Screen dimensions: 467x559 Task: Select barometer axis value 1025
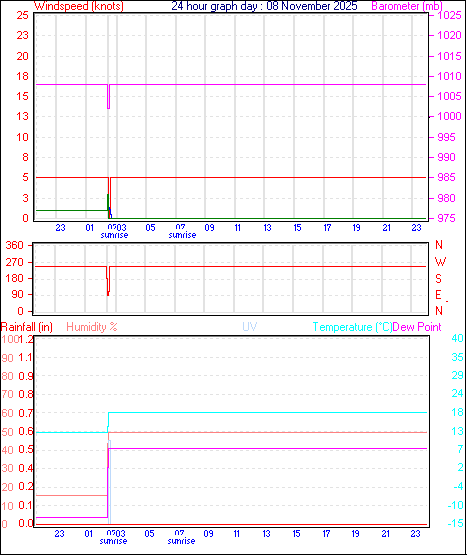point(449,15)
